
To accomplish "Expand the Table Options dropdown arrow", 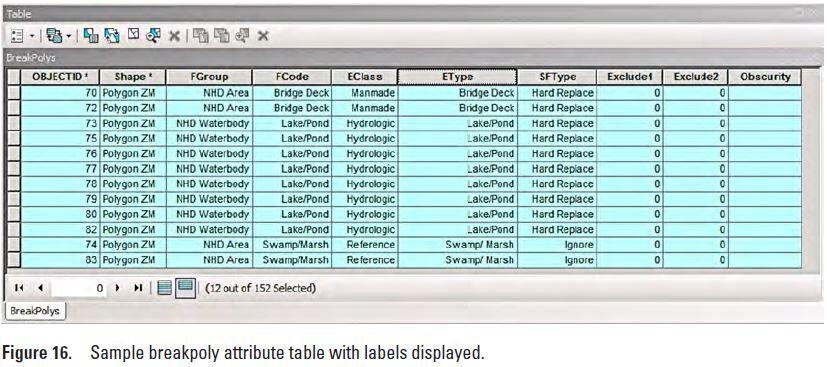I will (x=31, y=36).
